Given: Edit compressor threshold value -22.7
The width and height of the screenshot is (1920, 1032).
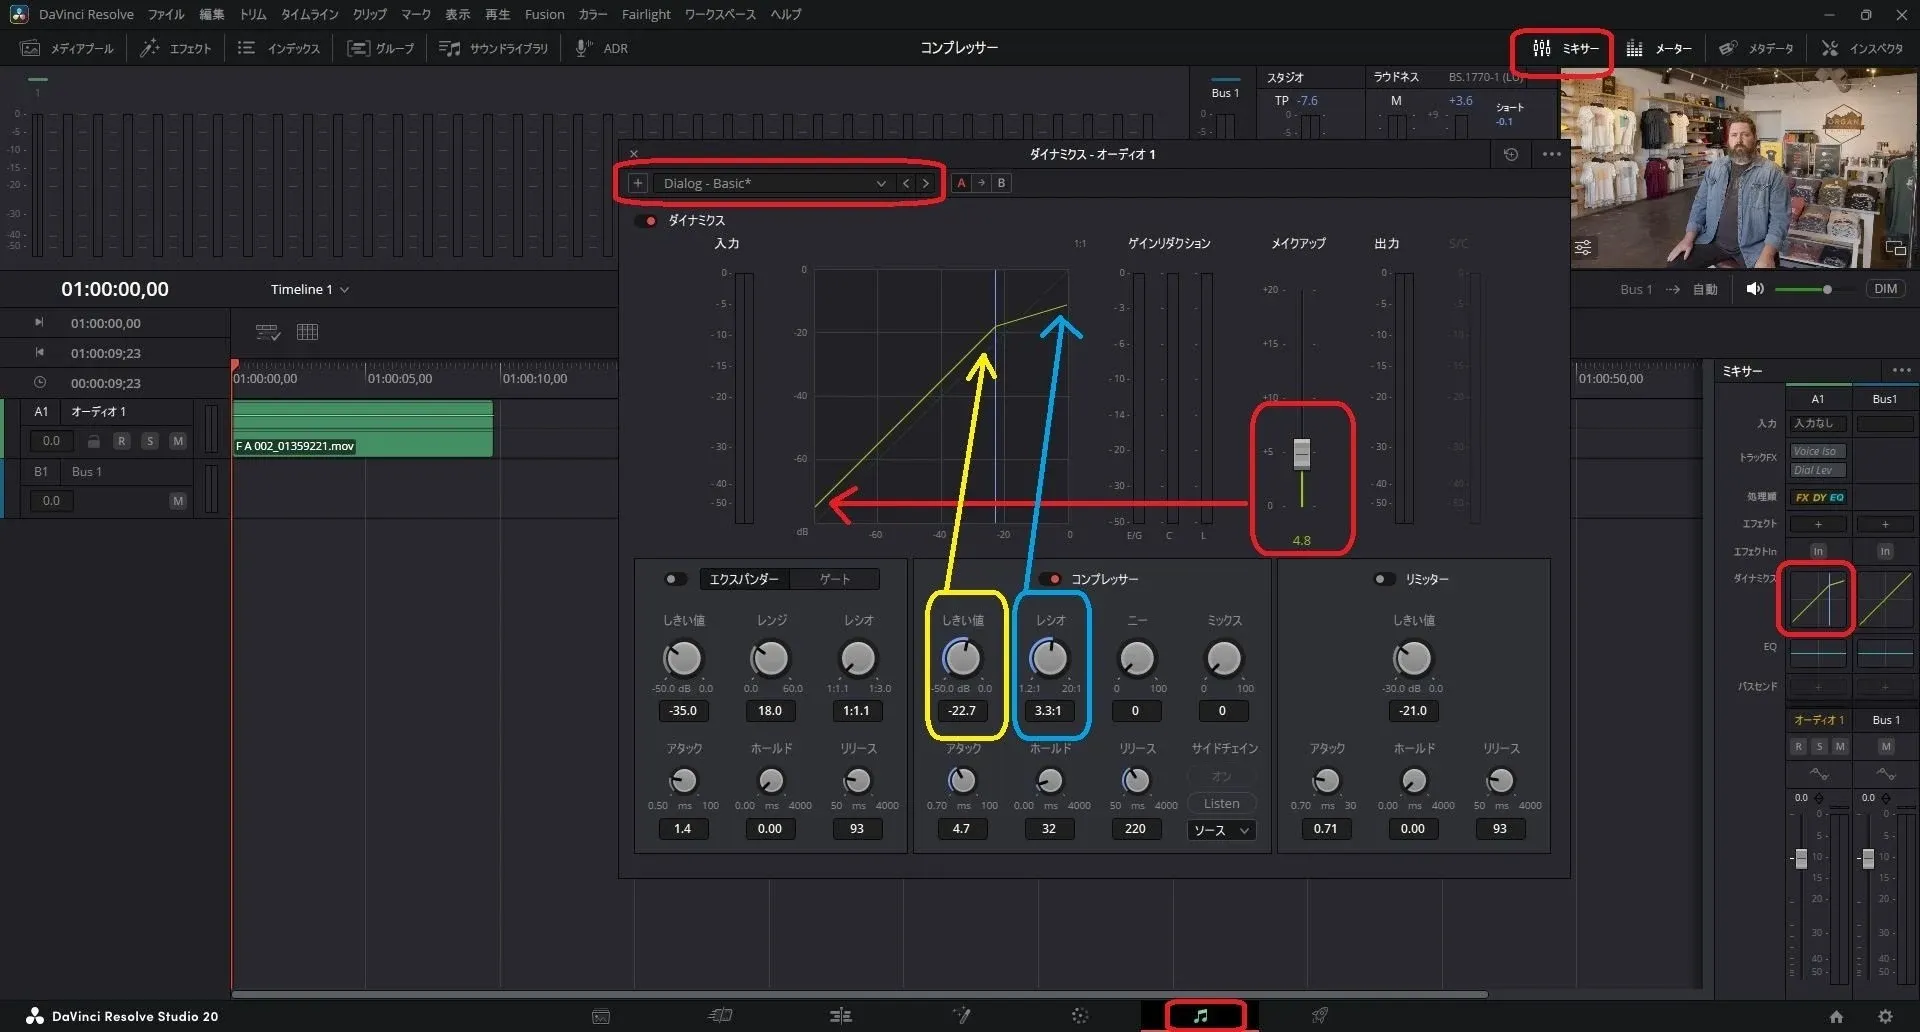Looking at the screenshot, I should (x=962, y=711).
